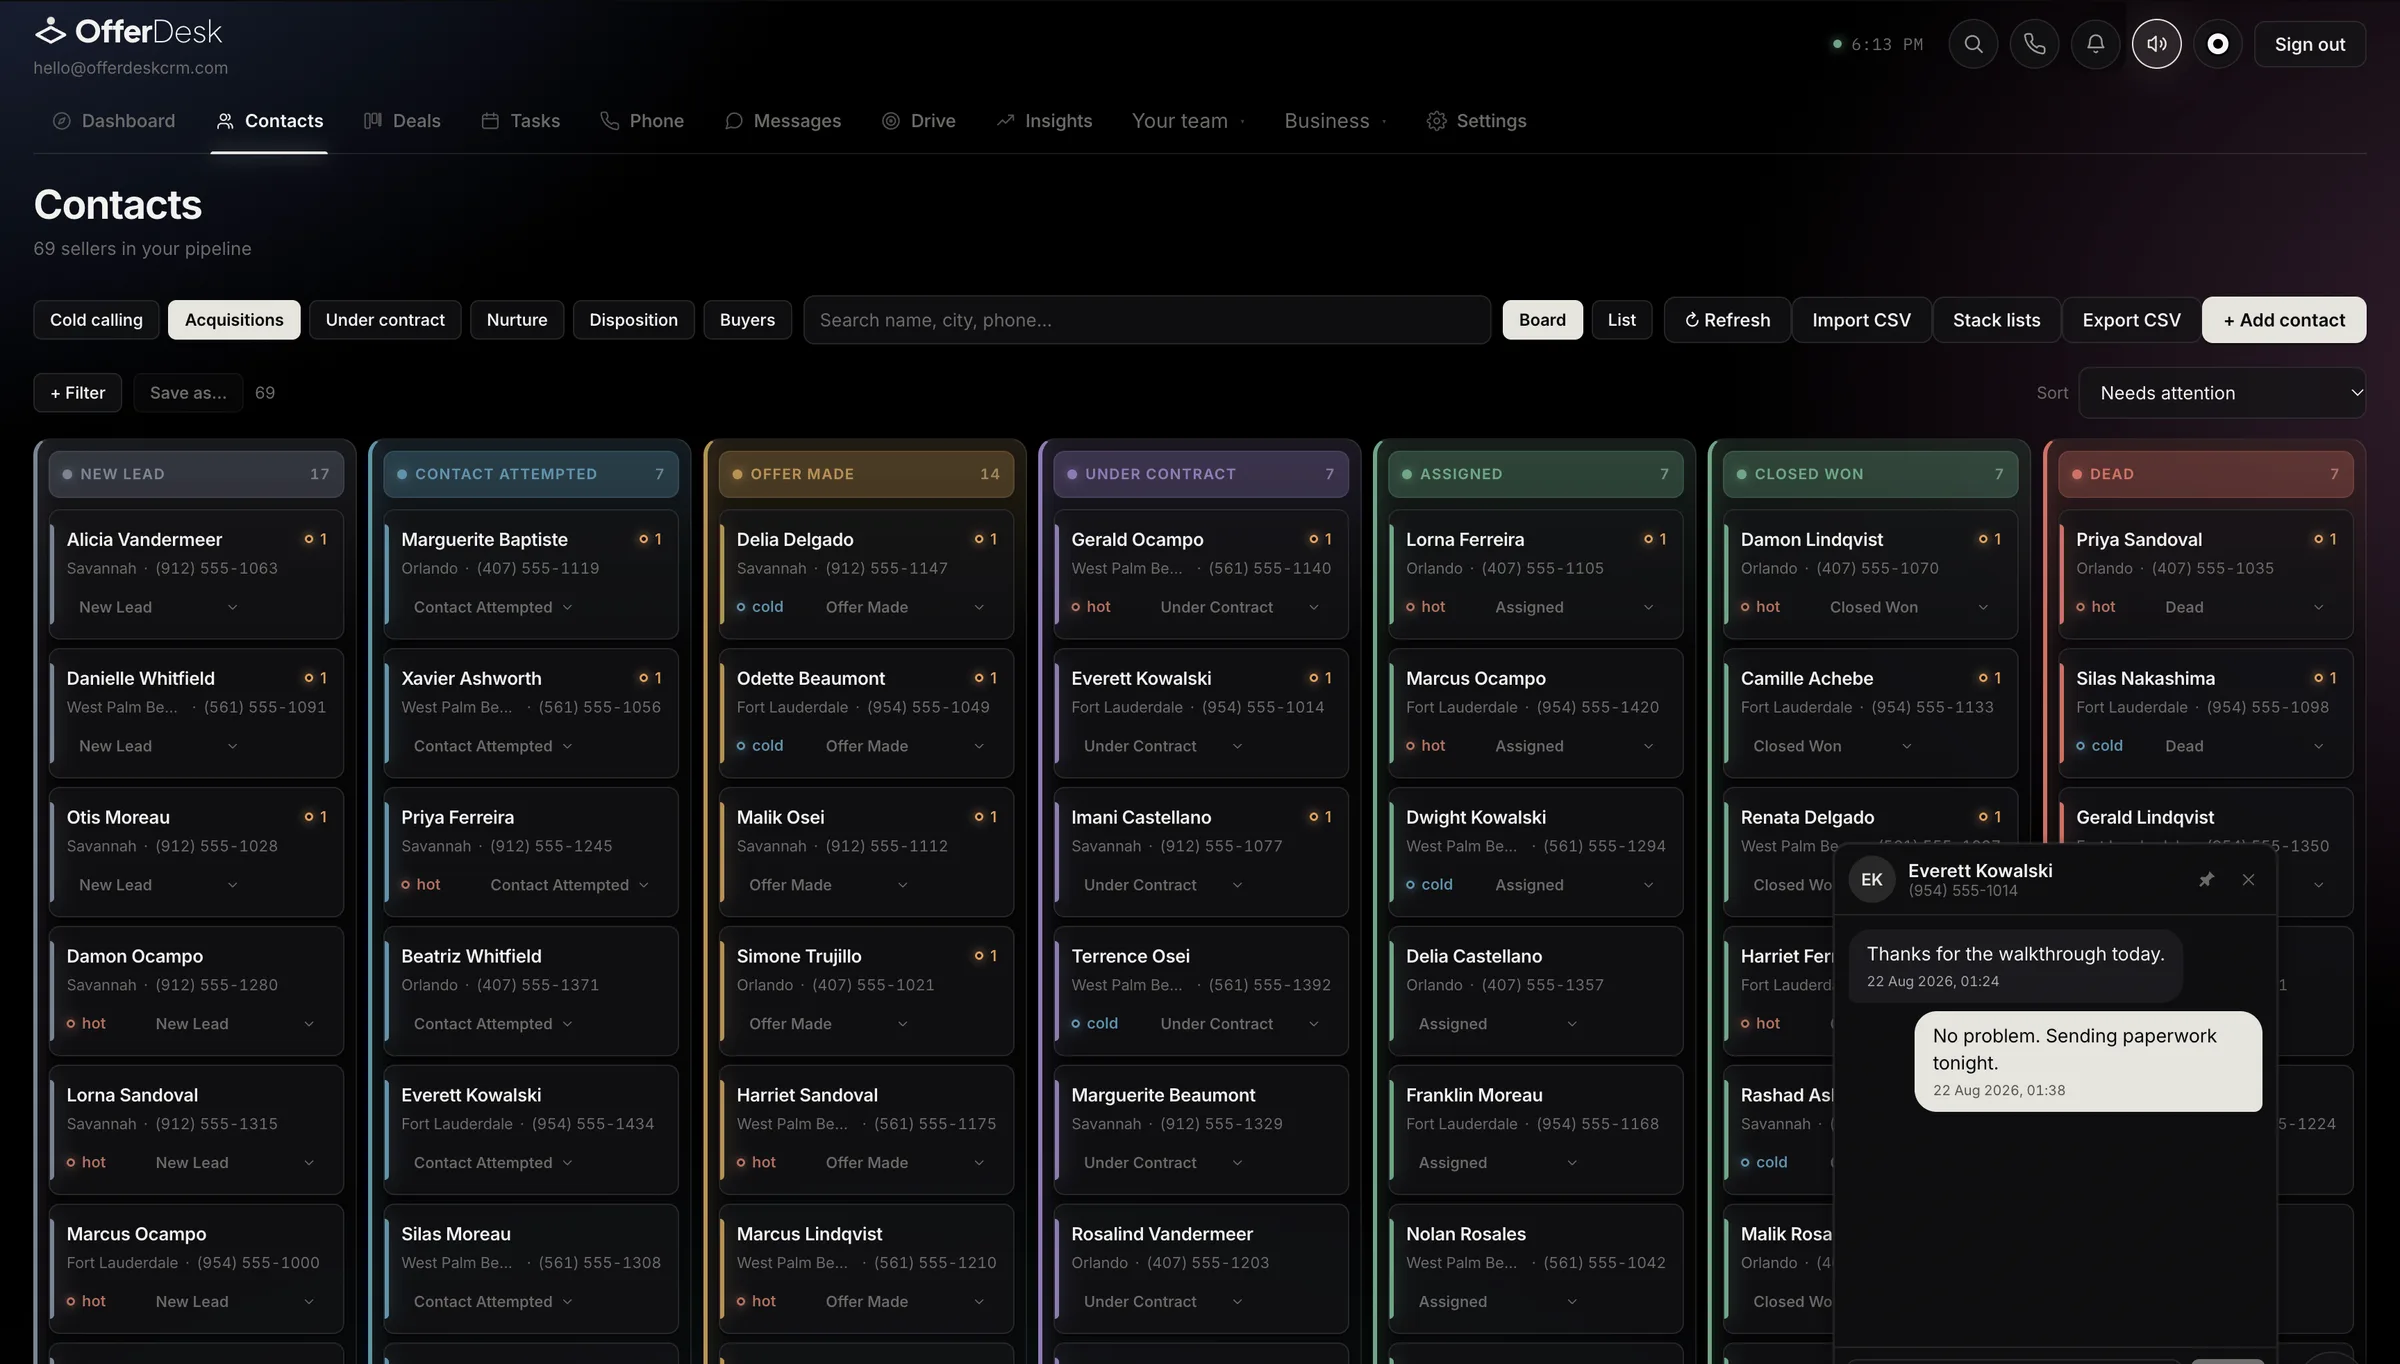
Task: Open the Settings tab
Action: tap(1477, 121)
